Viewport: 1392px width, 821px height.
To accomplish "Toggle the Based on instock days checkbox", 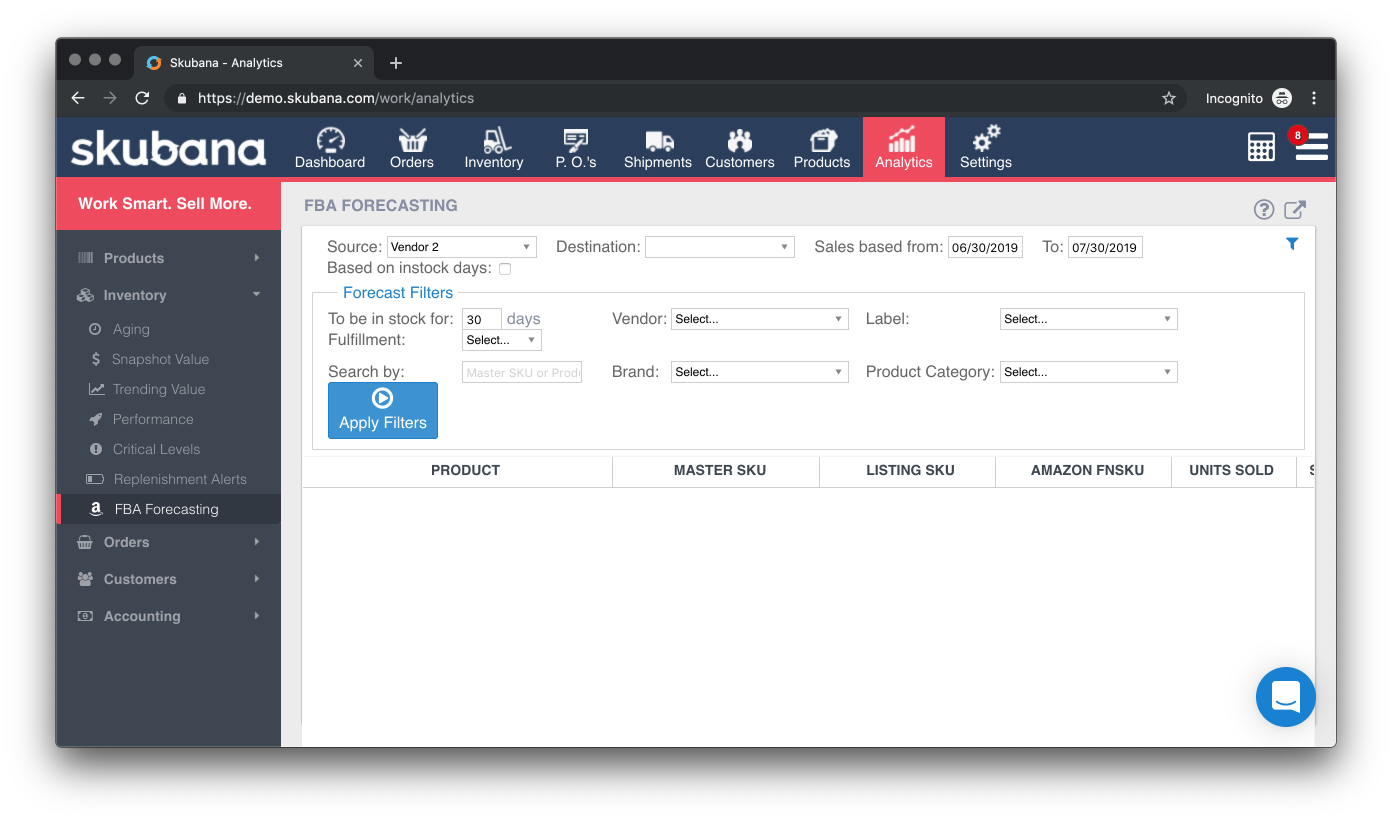I will tap(505, 269).
